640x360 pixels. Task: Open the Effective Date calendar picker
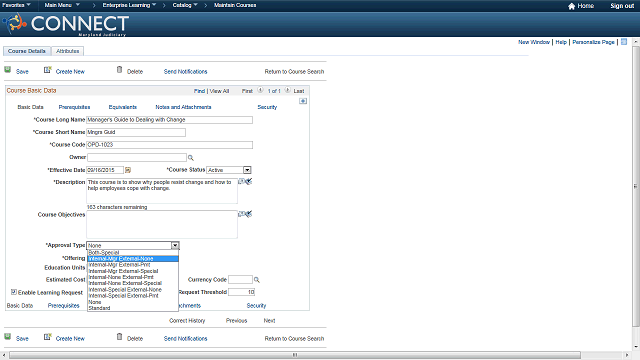pyautogui.click(x=128, y=170)
